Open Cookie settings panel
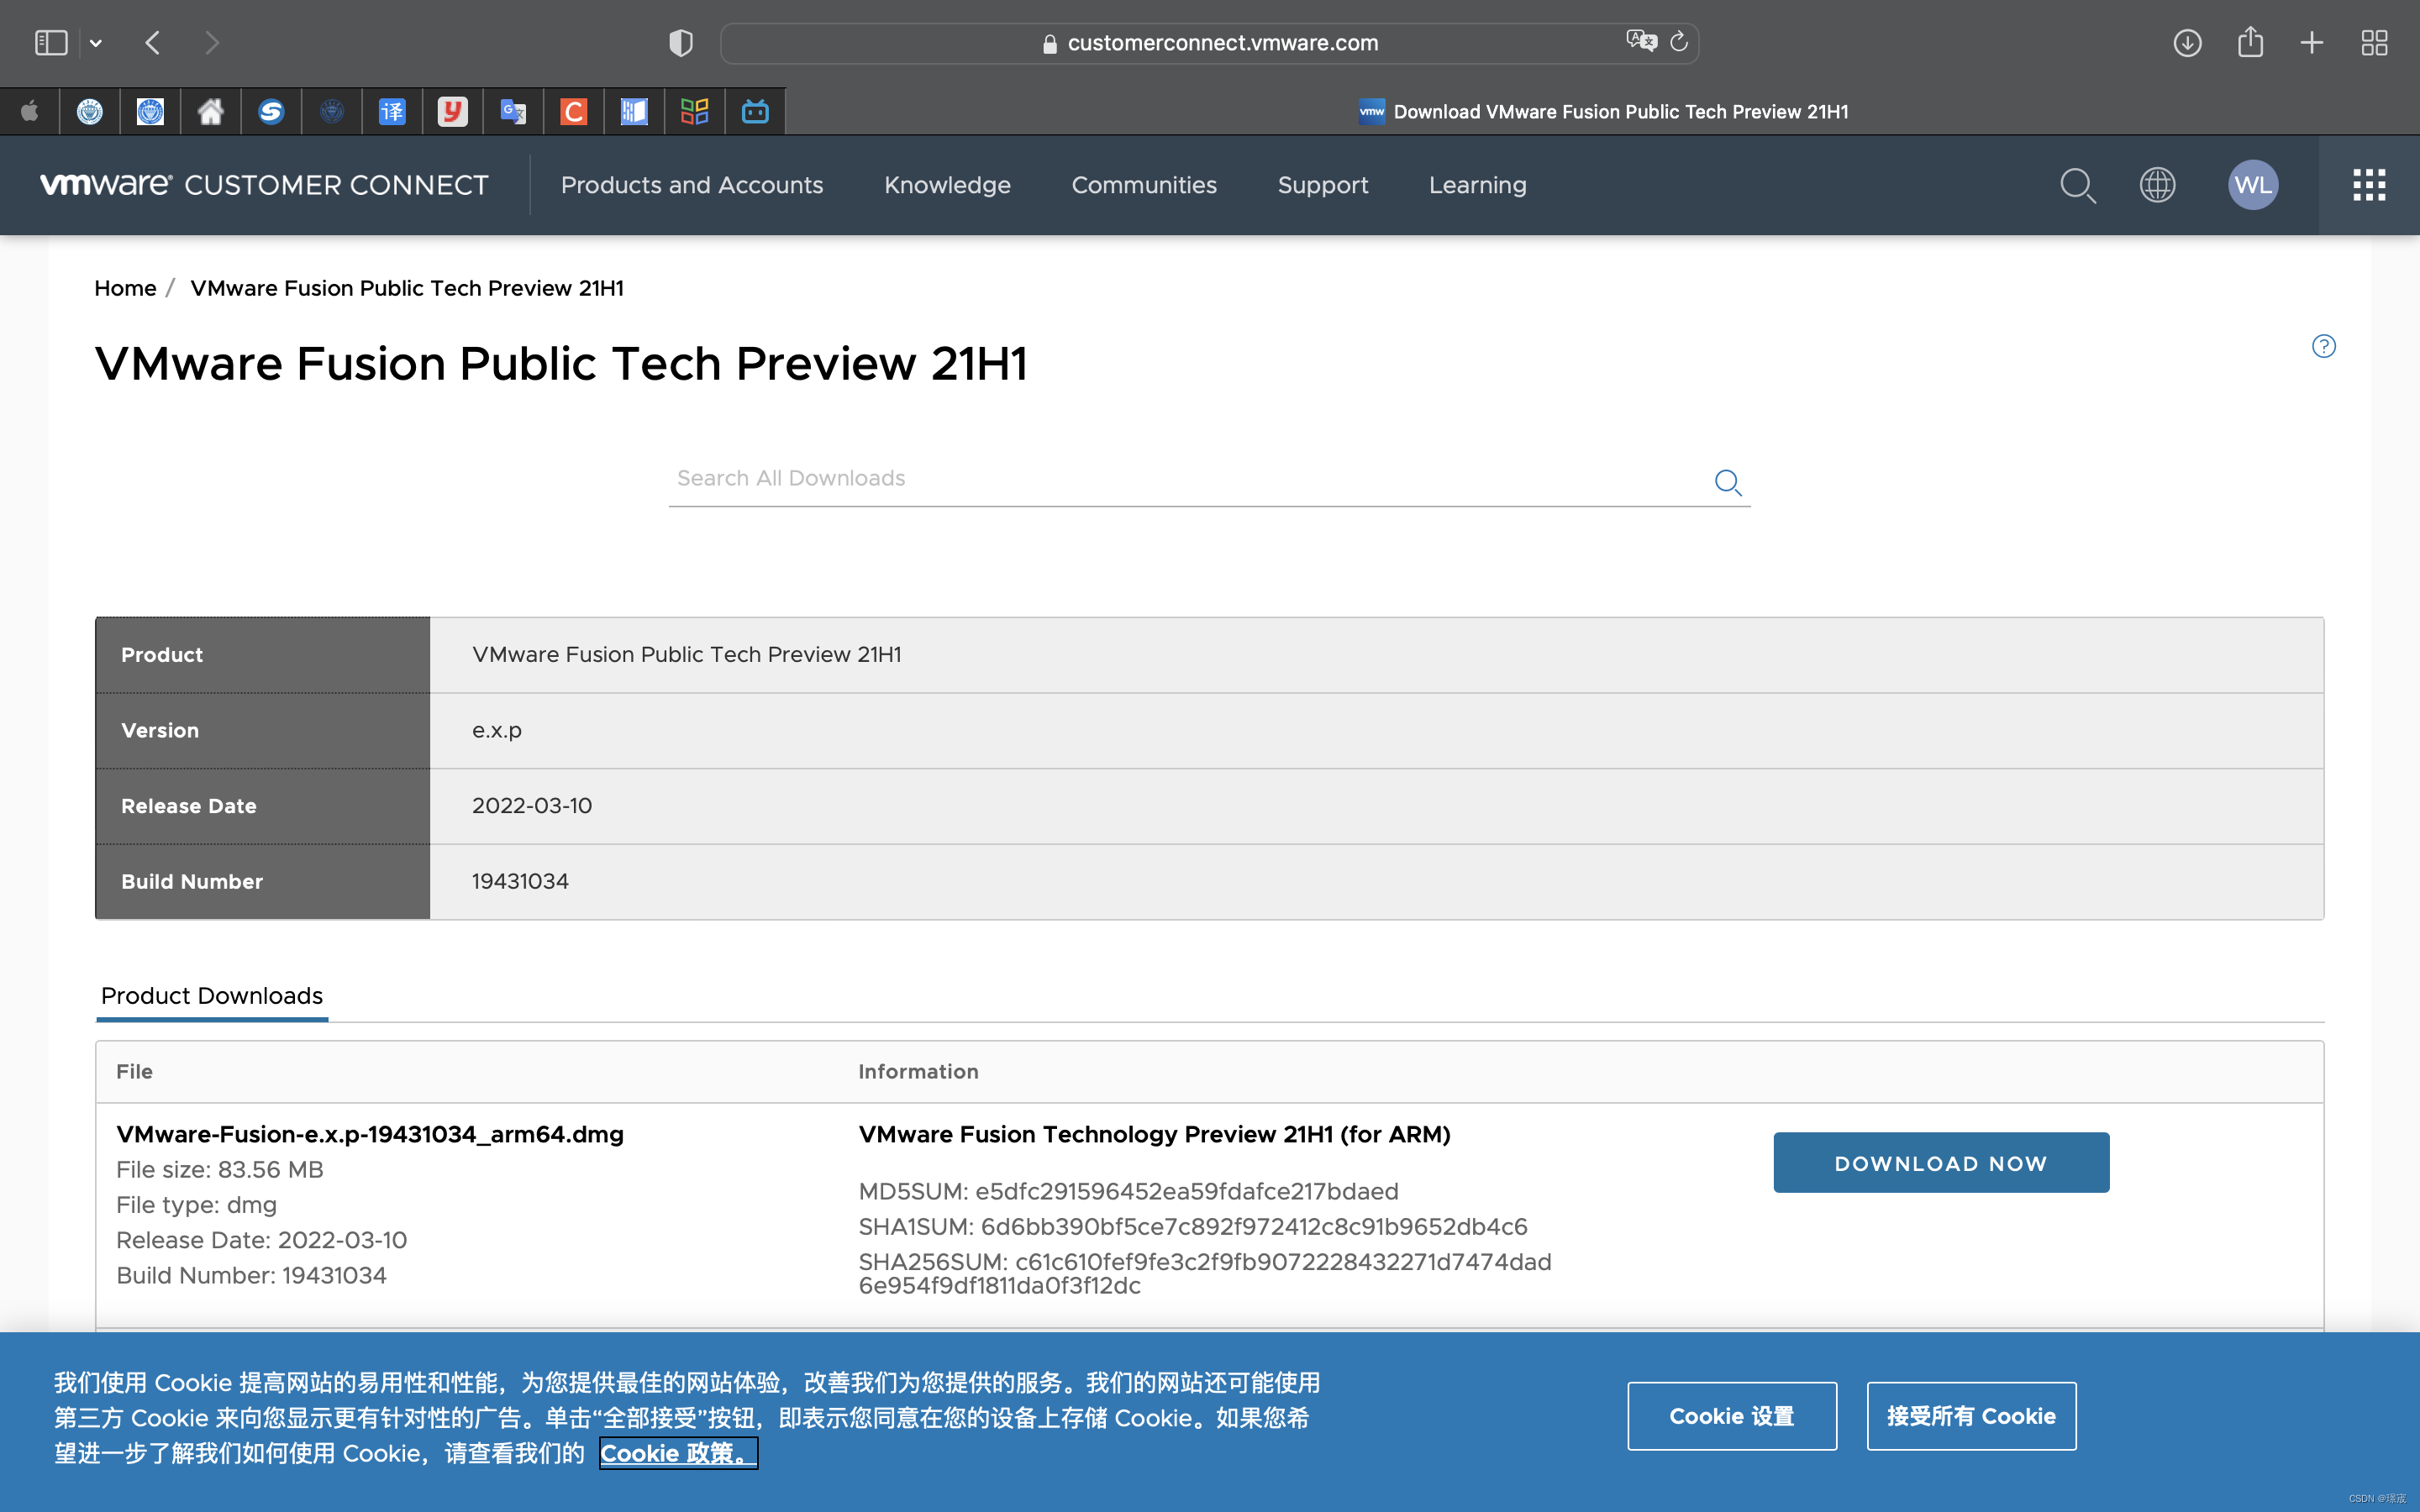This screenshot has height=1512, width=2420. coord(1732,1416)
